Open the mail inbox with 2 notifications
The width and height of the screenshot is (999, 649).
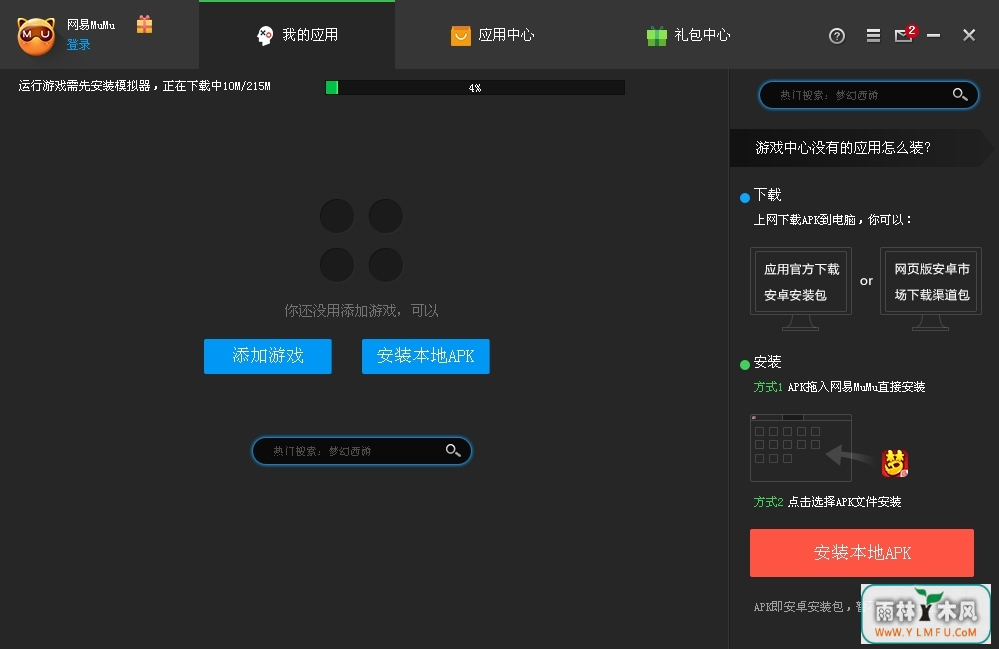click(905, 34)
